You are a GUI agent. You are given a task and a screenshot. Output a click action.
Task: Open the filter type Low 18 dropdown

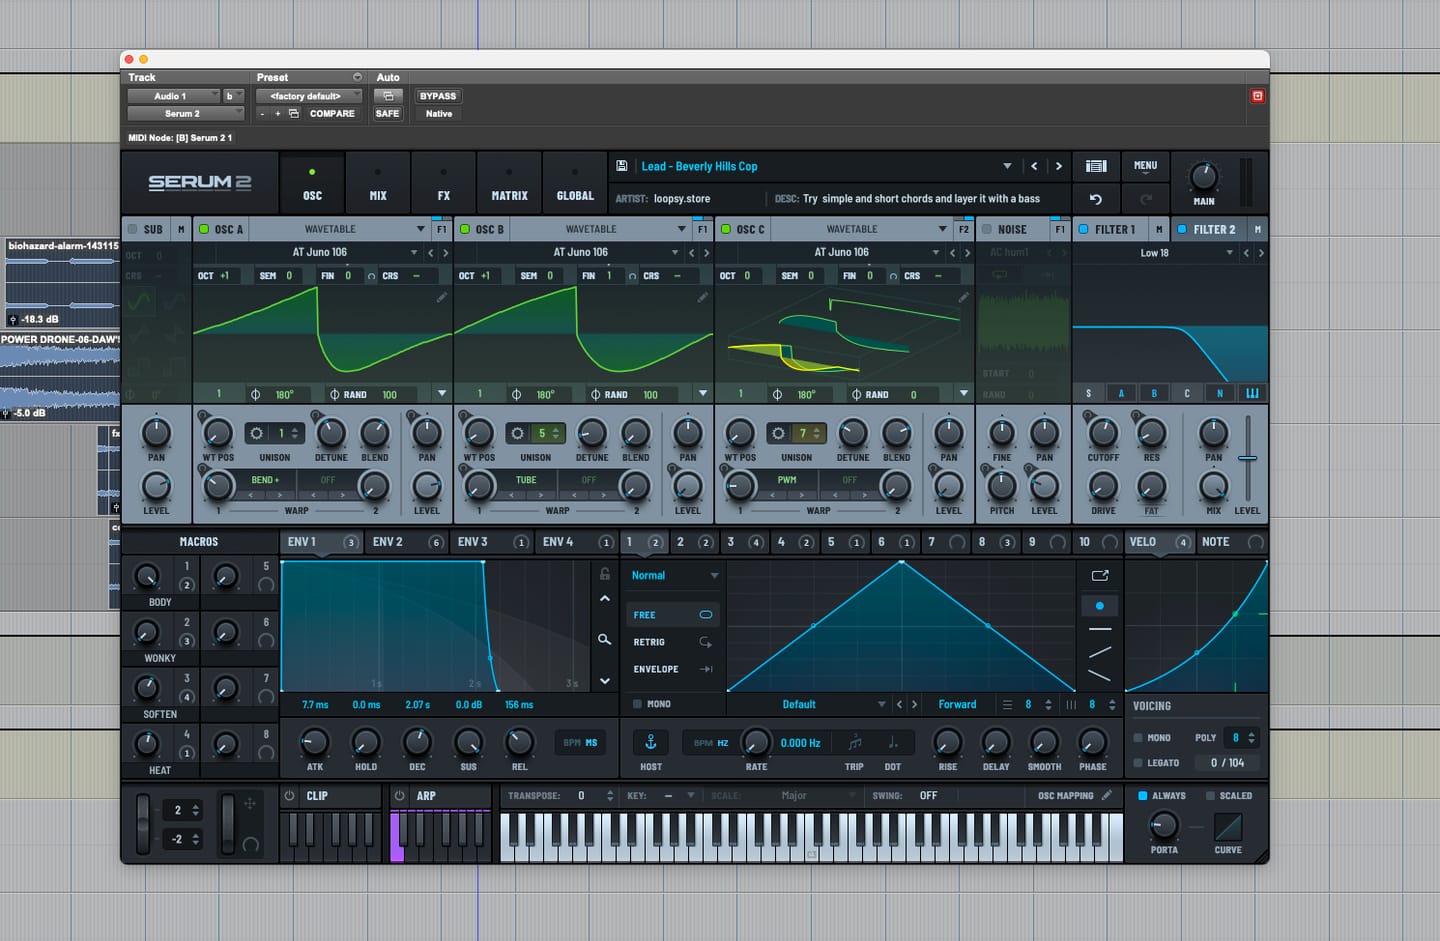pyautogui.click(x=1155, y=253)
